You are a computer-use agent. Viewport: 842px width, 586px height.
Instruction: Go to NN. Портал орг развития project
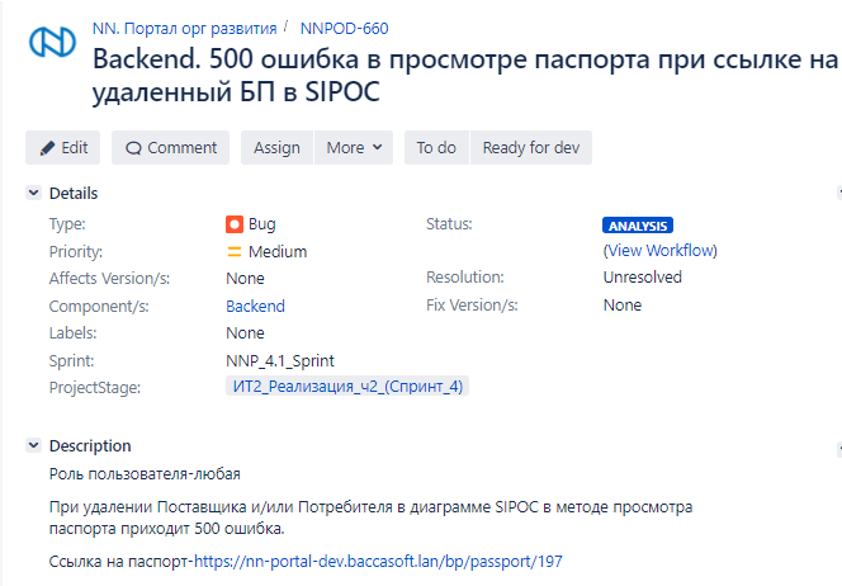click(x=184, y=28)
